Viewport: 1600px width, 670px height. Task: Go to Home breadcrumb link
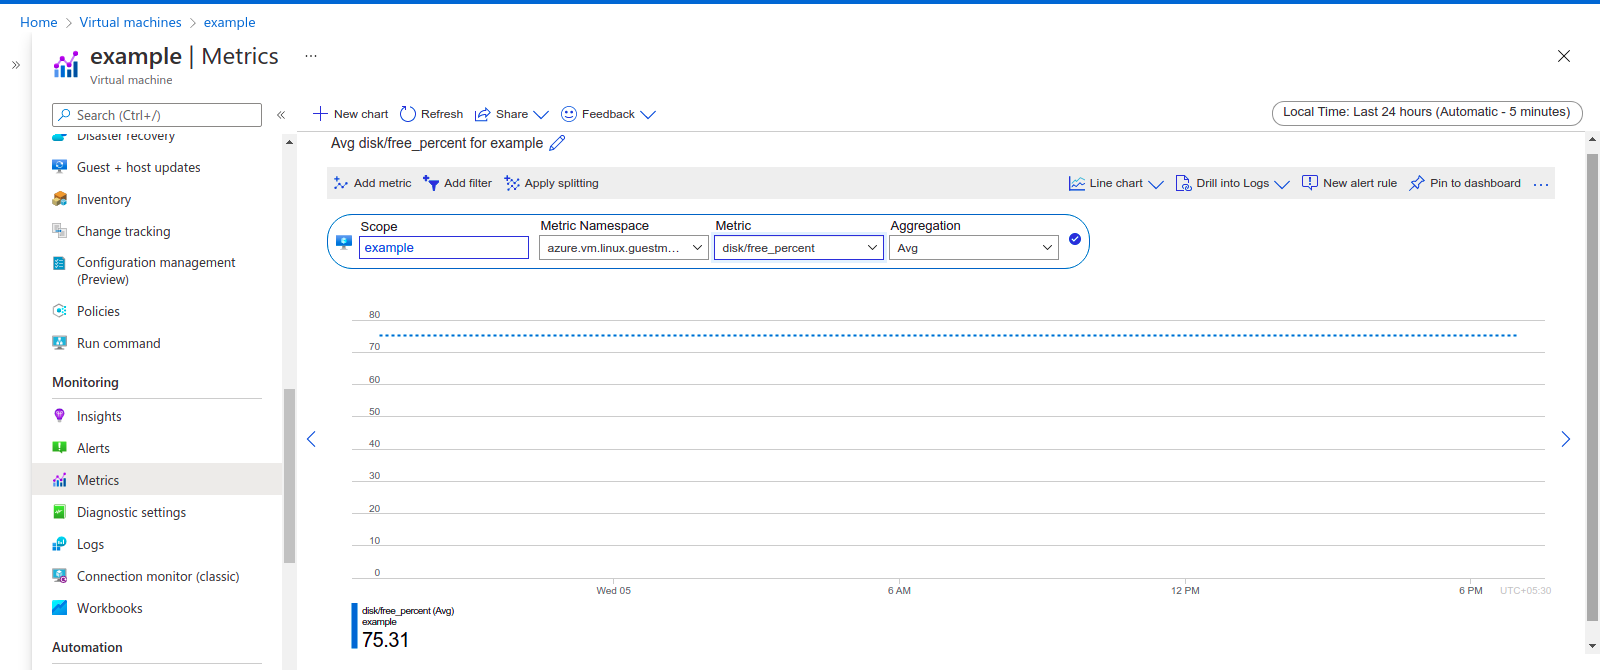[38, 22]
